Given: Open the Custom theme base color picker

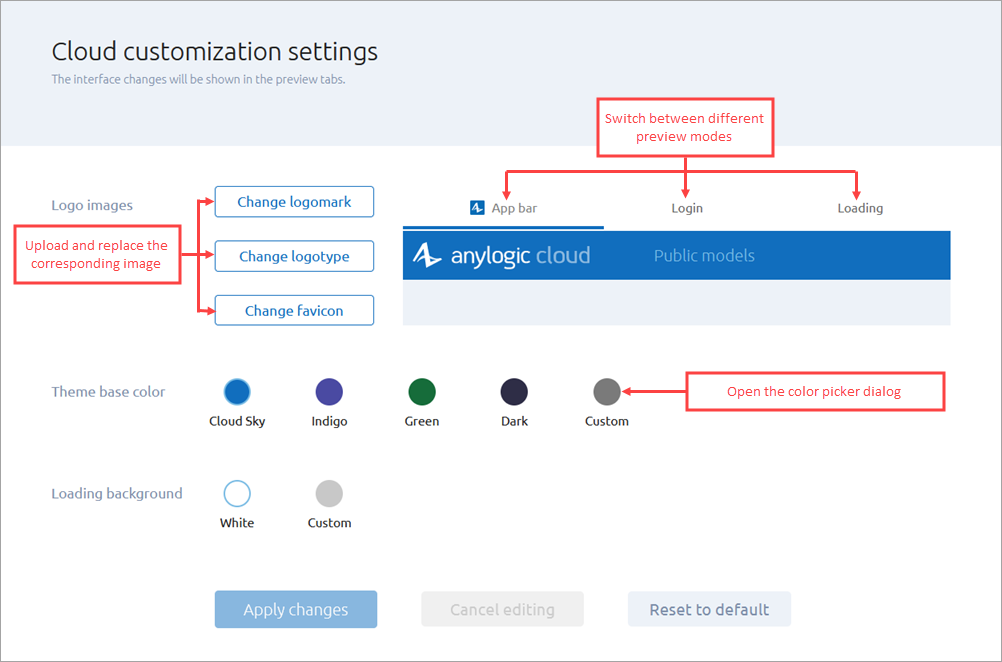Looking at the screenshot, I should 607,392.
